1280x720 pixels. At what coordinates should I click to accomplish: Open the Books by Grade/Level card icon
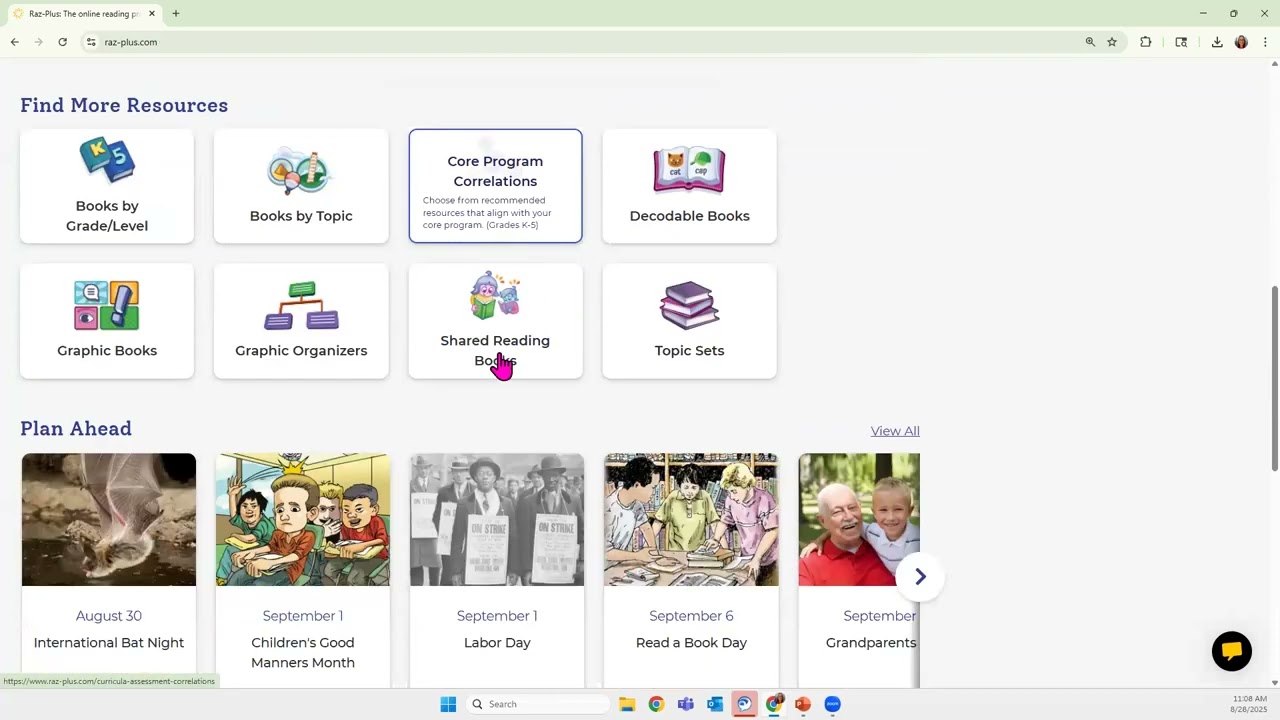coord(107,161)
